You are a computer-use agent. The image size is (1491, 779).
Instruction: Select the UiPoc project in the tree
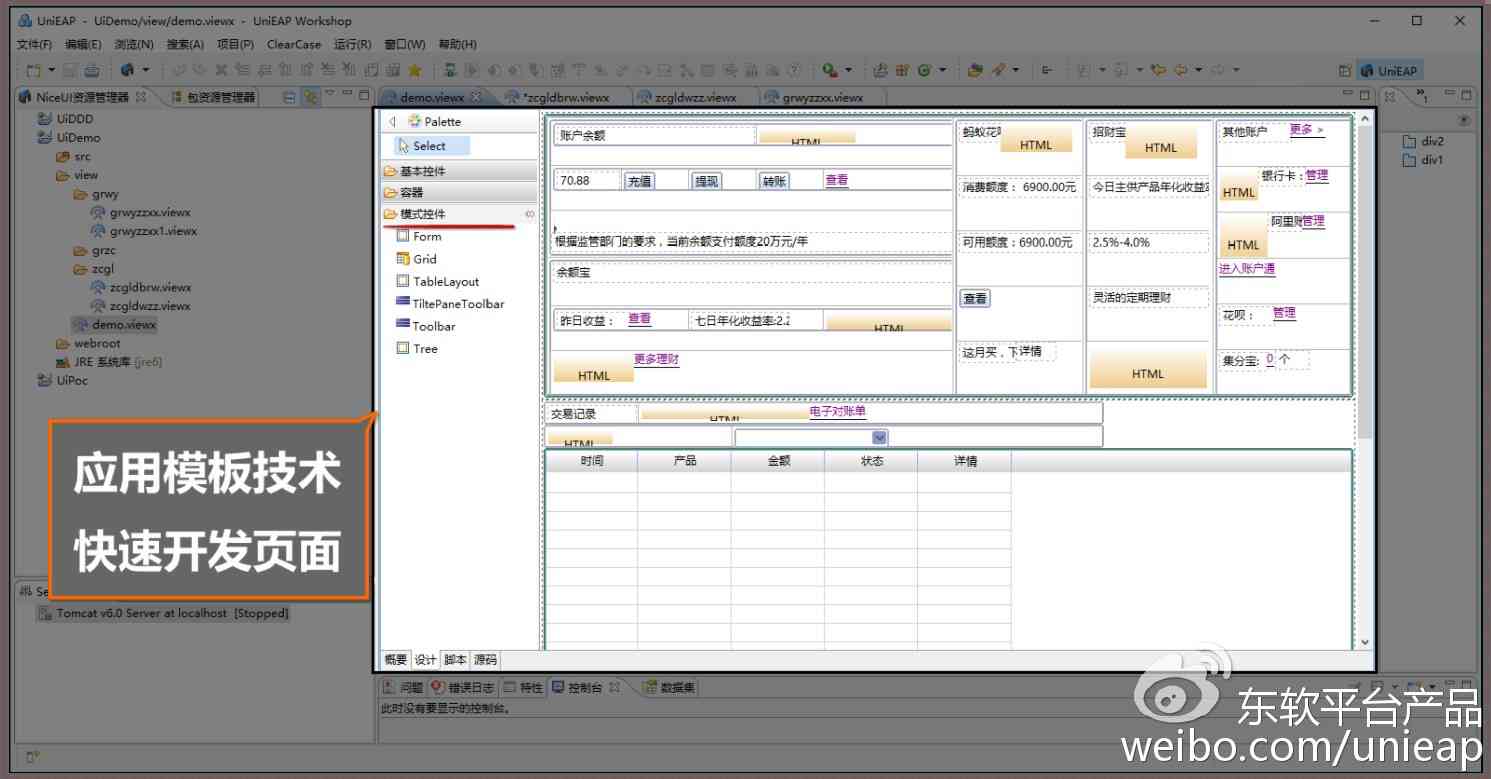[62, 380]
